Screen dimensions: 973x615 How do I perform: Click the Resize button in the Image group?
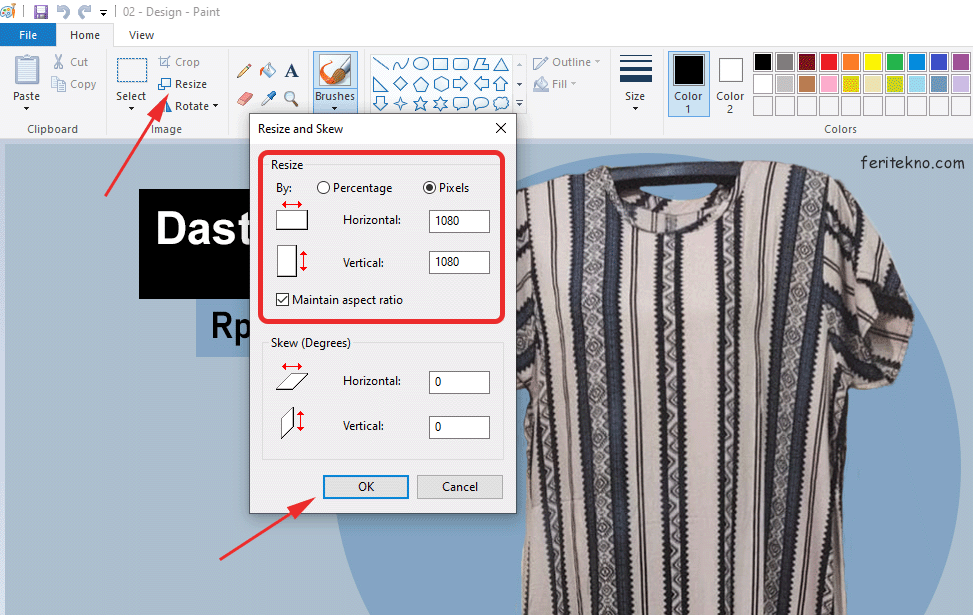click(x=182, y=84)
